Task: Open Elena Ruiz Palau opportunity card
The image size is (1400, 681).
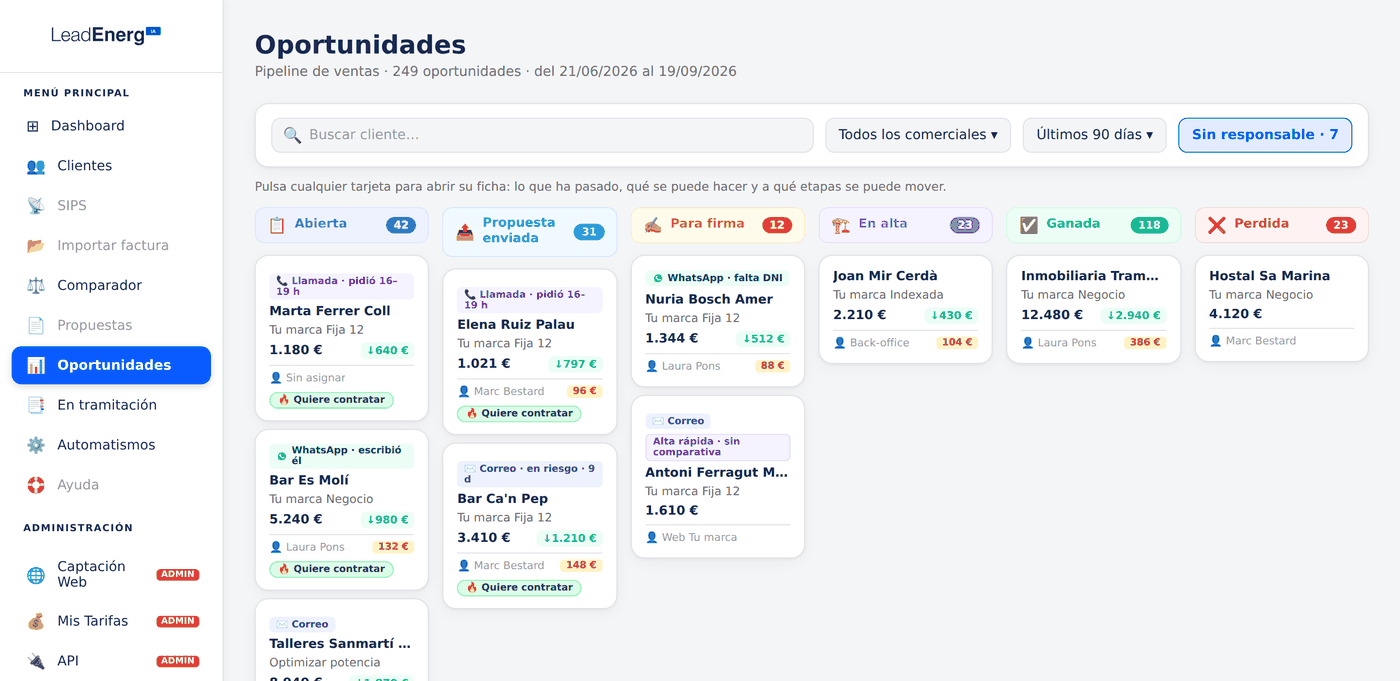Action: tap(530, 352)
